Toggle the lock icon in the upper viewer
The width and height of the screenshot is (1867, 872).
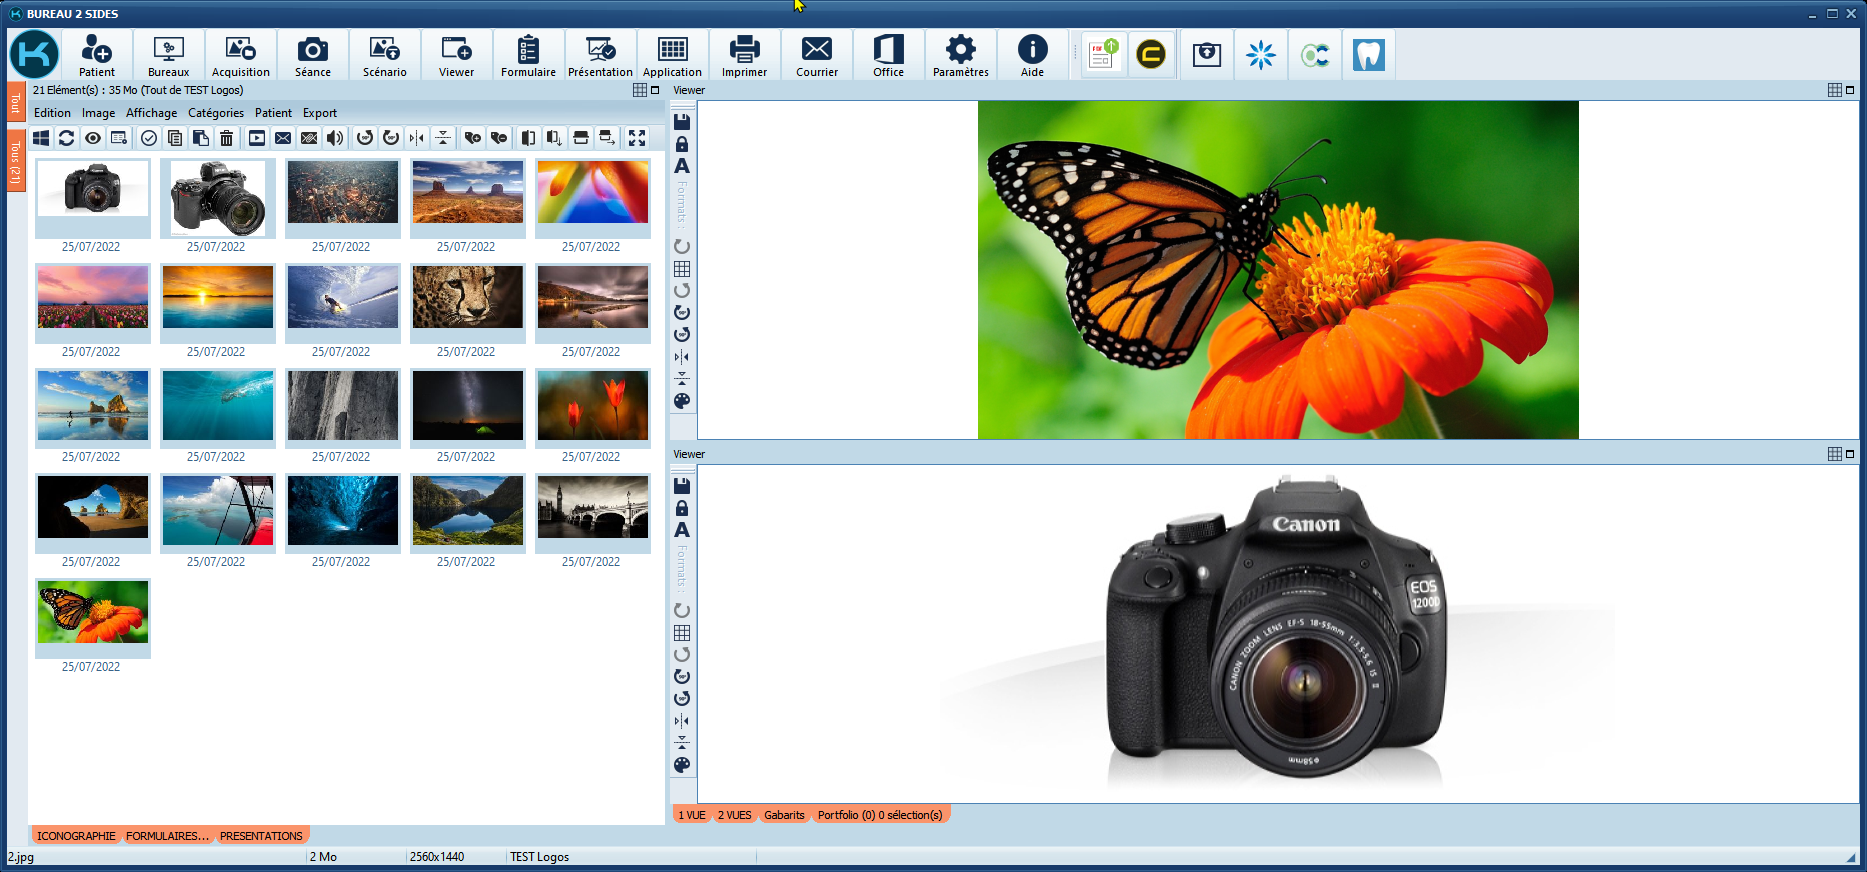point(682,144)
